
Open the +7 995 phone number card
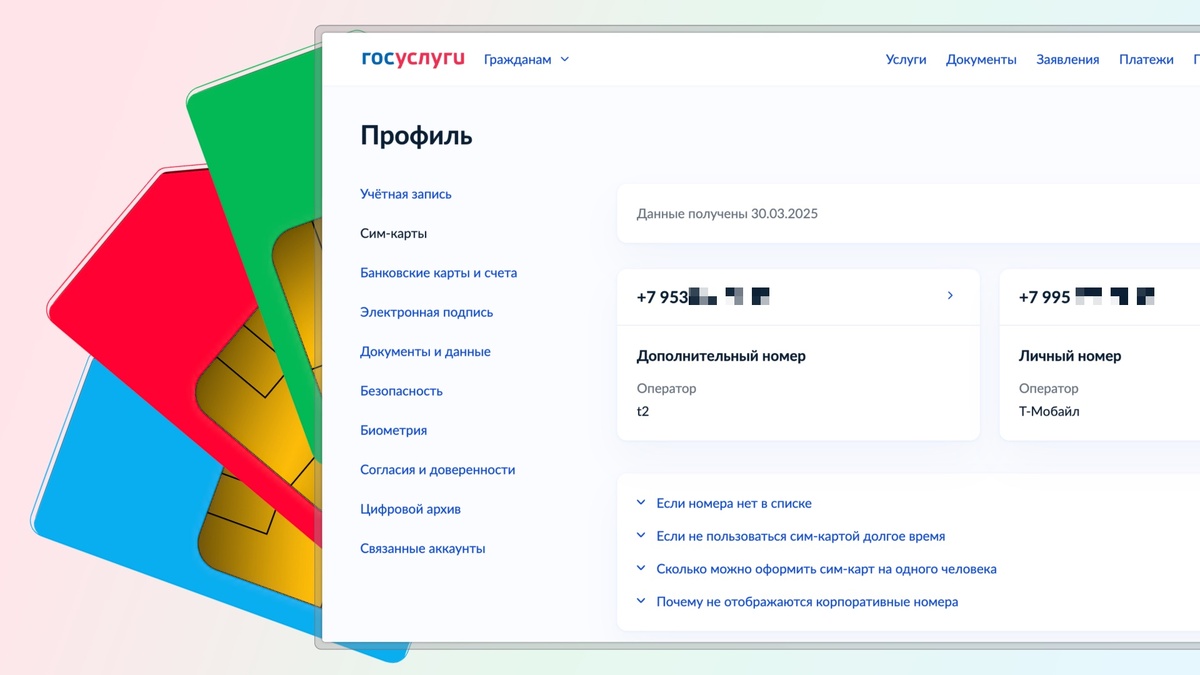coord(1100,354)
